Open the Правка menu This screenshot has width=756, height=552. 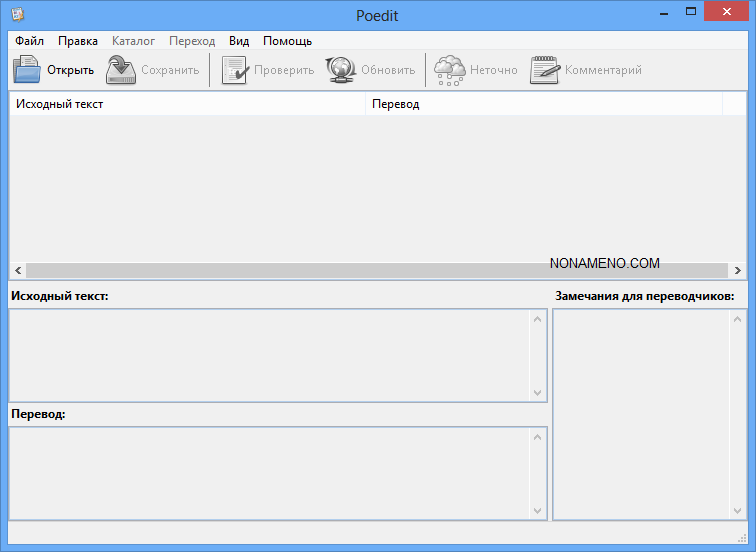click(x=78, y=41)
